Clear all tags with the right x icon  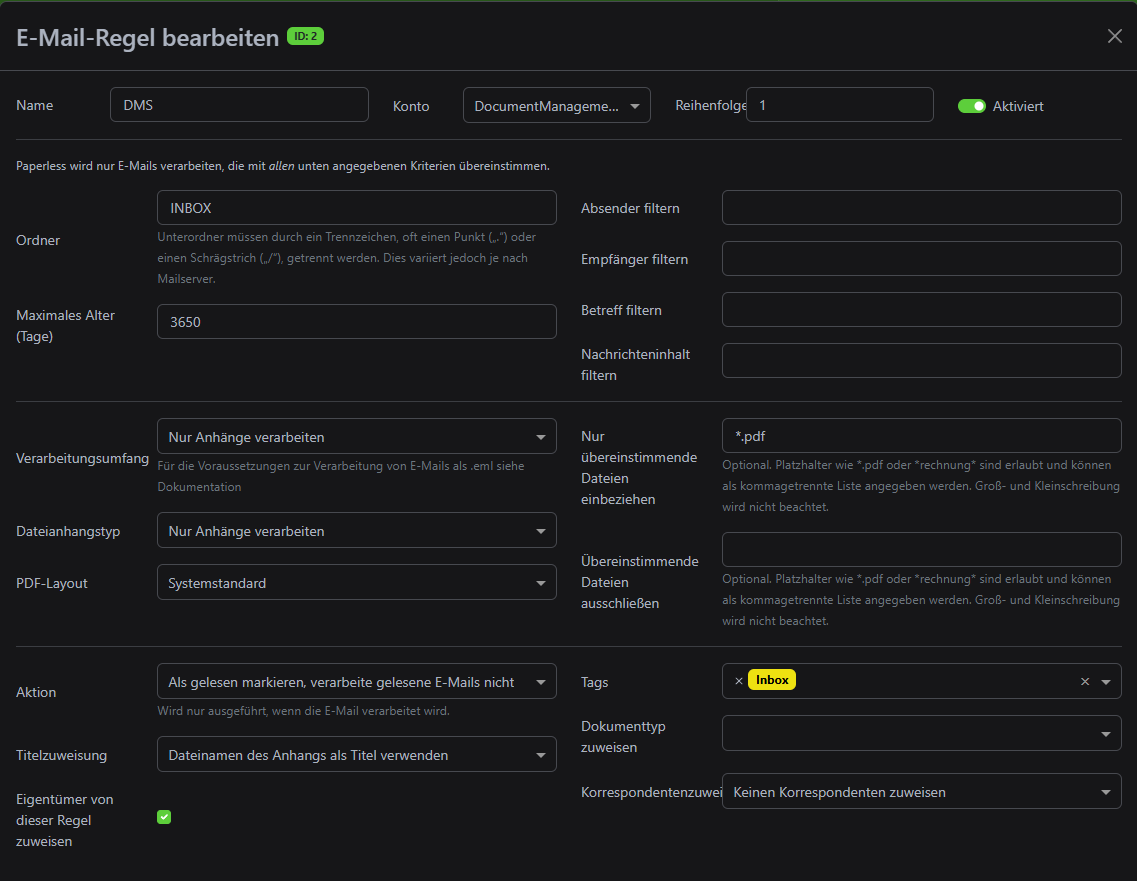(1085, 682)
